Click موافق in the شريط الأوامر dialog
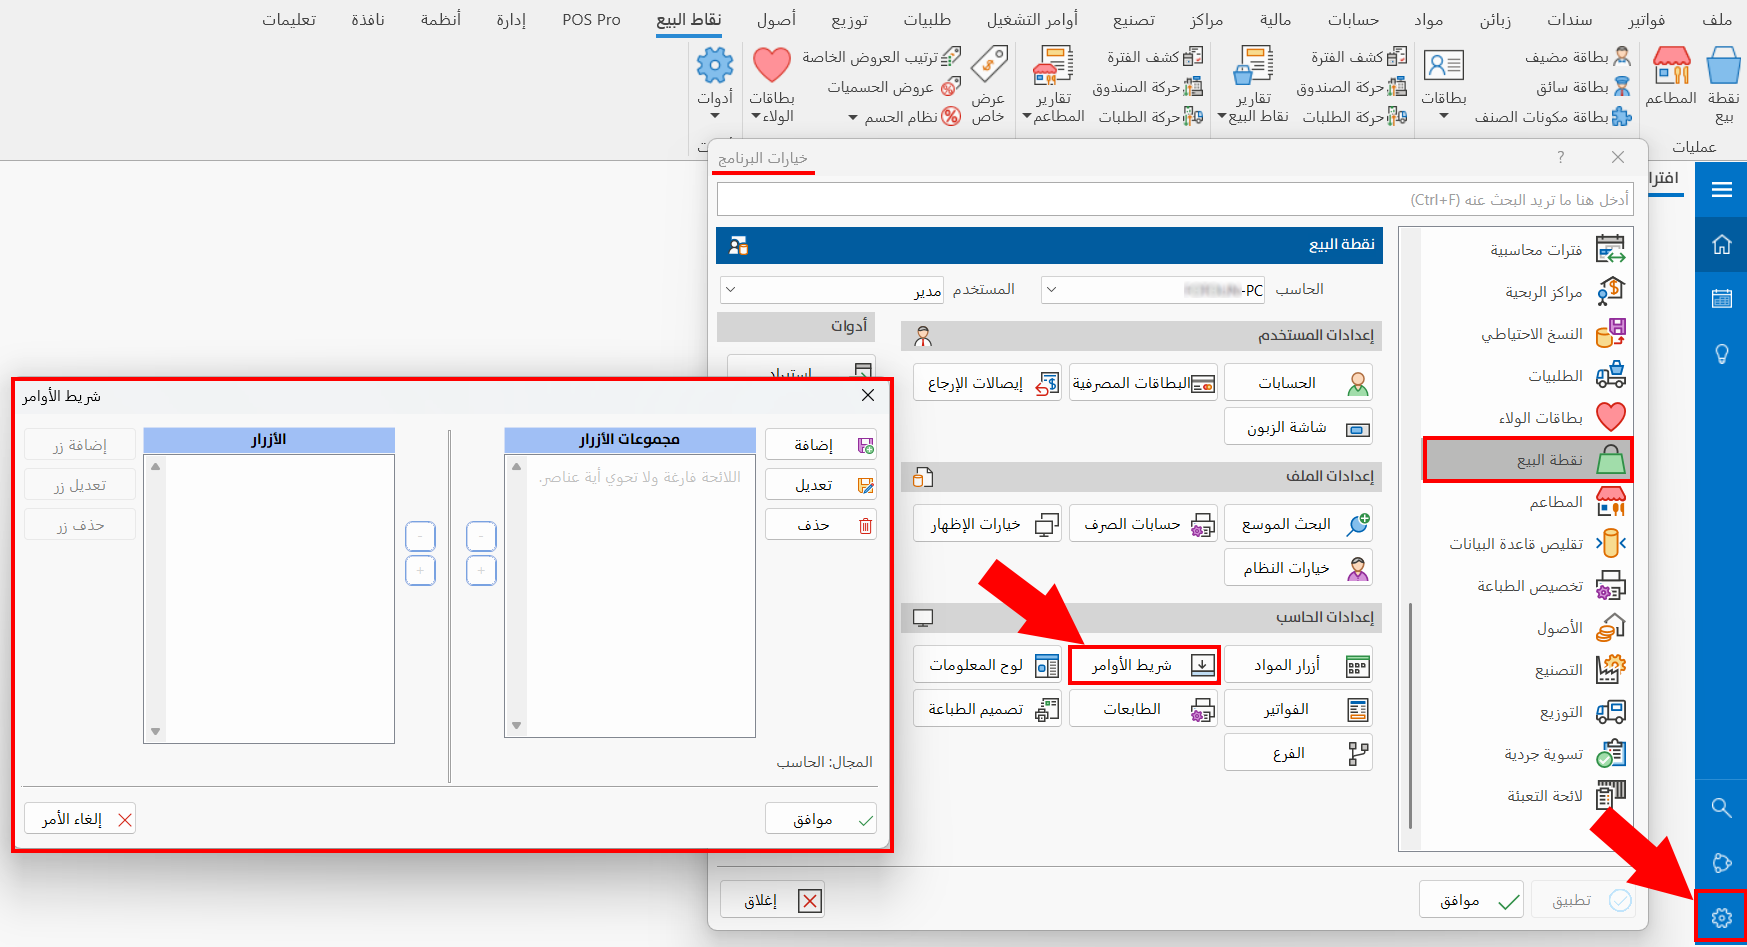 [x=820, y=818]
